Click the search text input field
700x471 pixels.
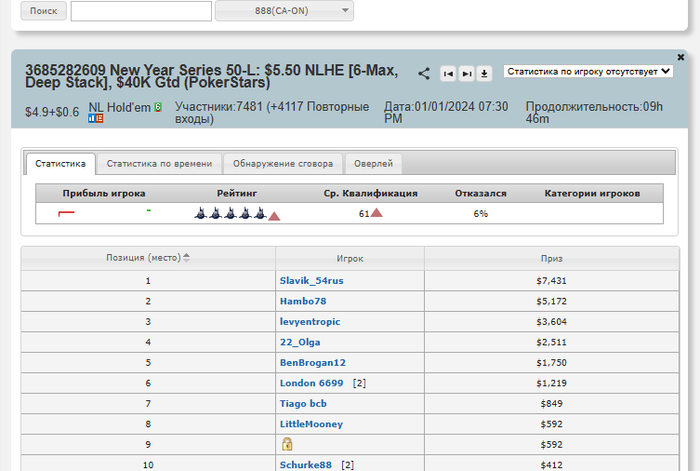tap(141, 11)
